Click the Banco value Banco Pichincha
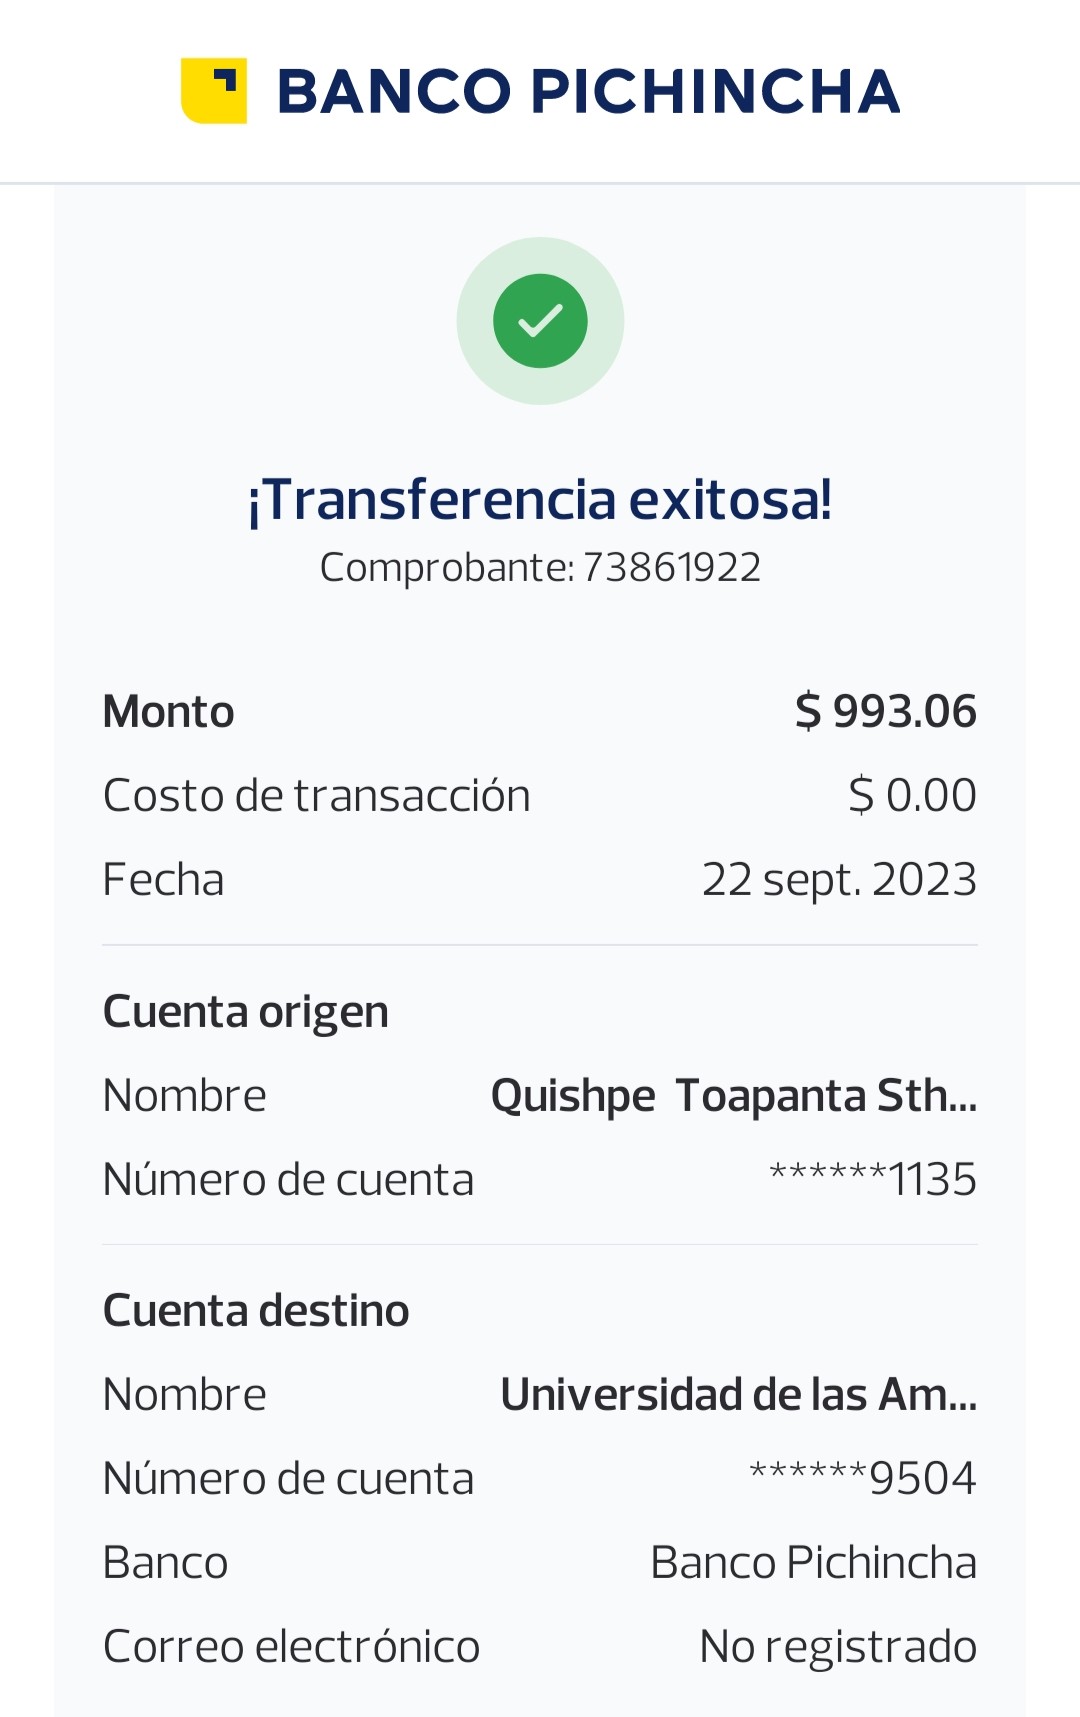Viewport: 1080px width, 1717px height. pyautogui.click(x=813, y=1563)
